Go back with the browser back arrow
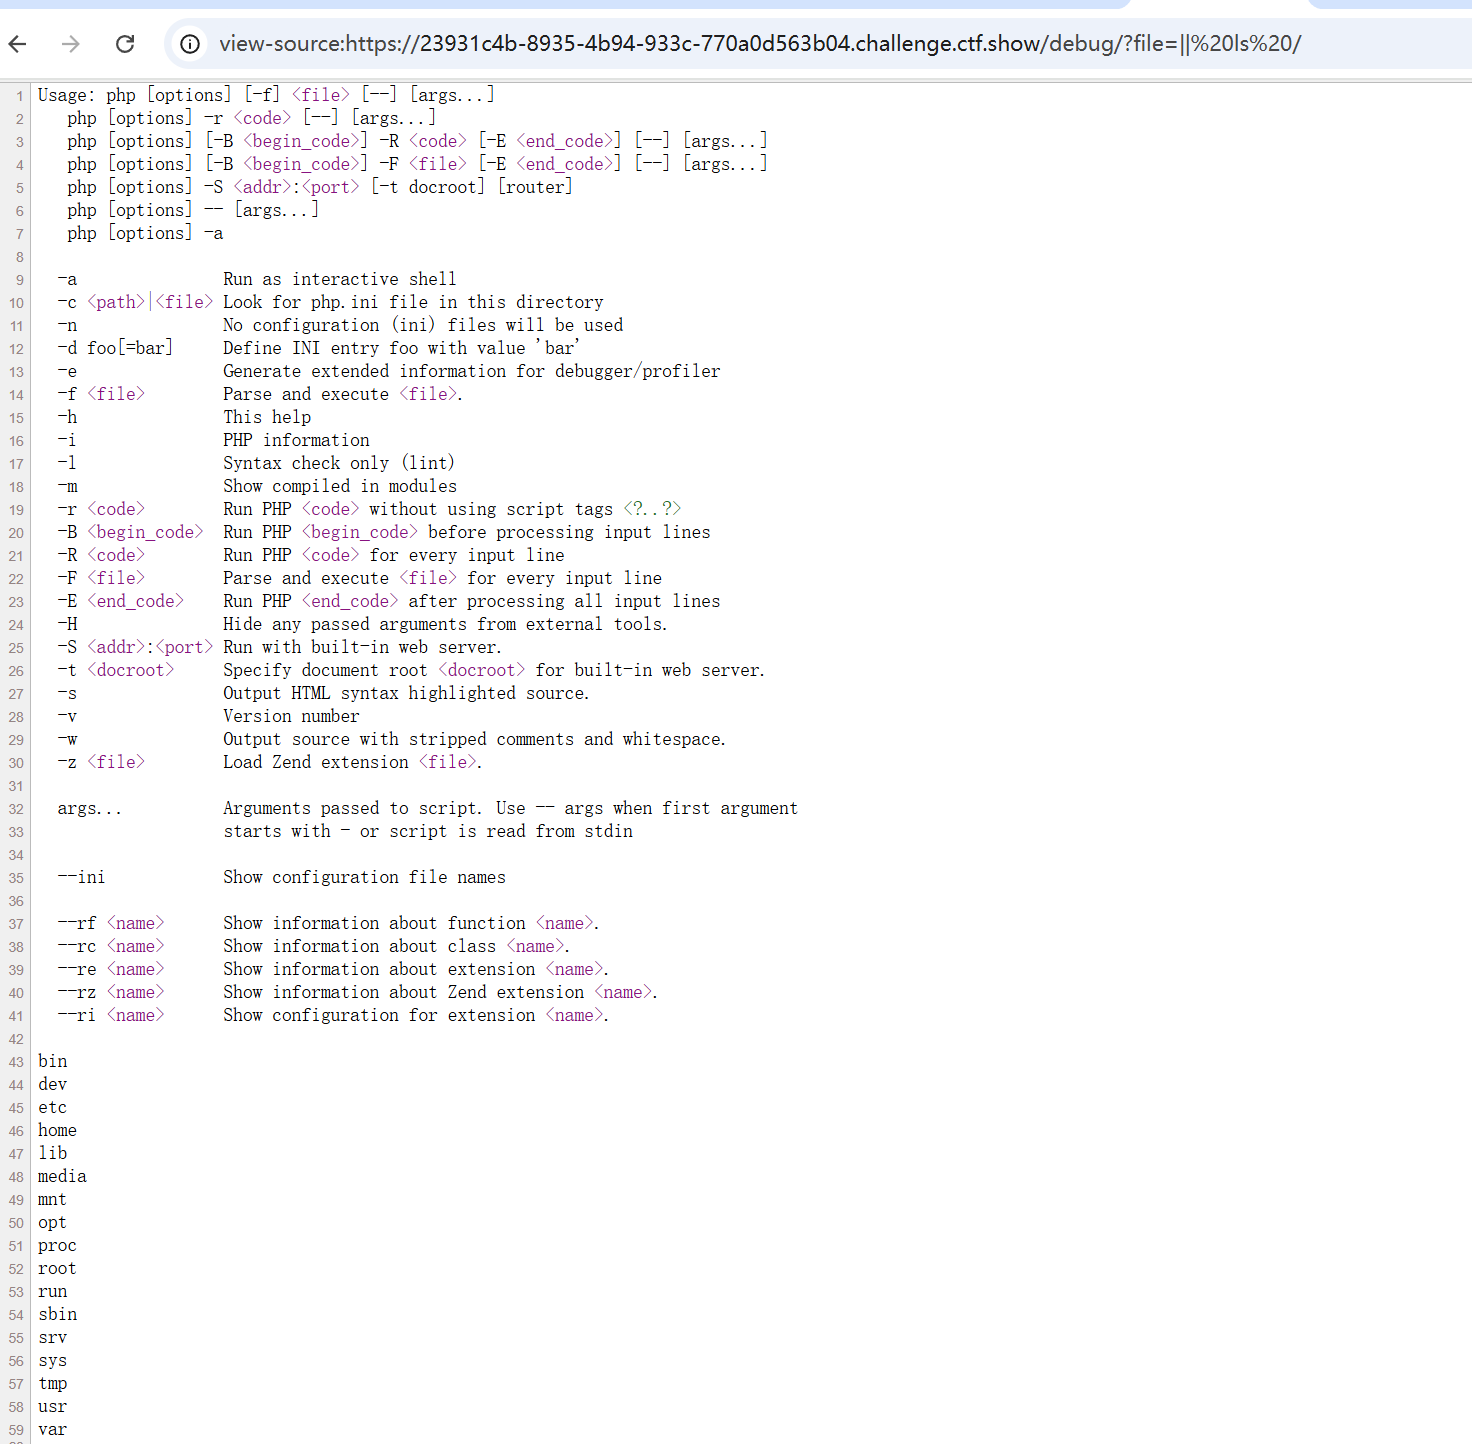The height and width of the screenshot is (1444, 1472). tap(17, 43)
